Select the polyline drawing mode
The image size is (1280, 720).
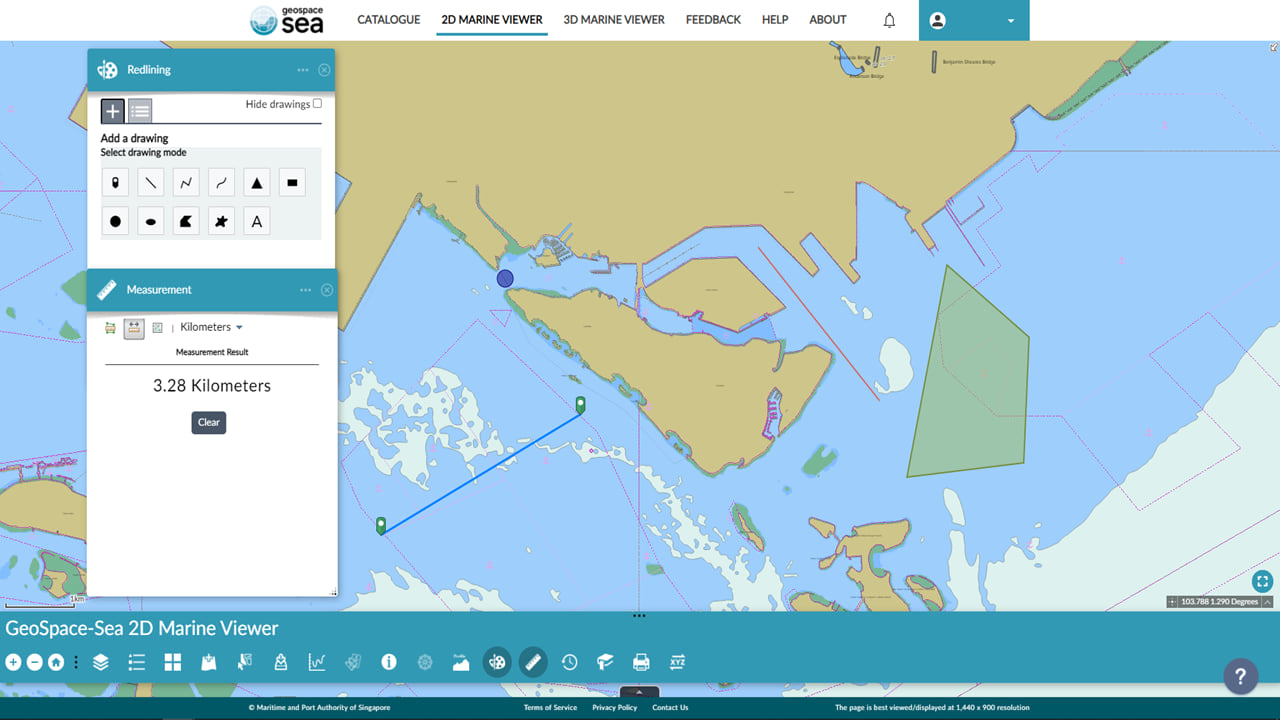click(186, 183)
